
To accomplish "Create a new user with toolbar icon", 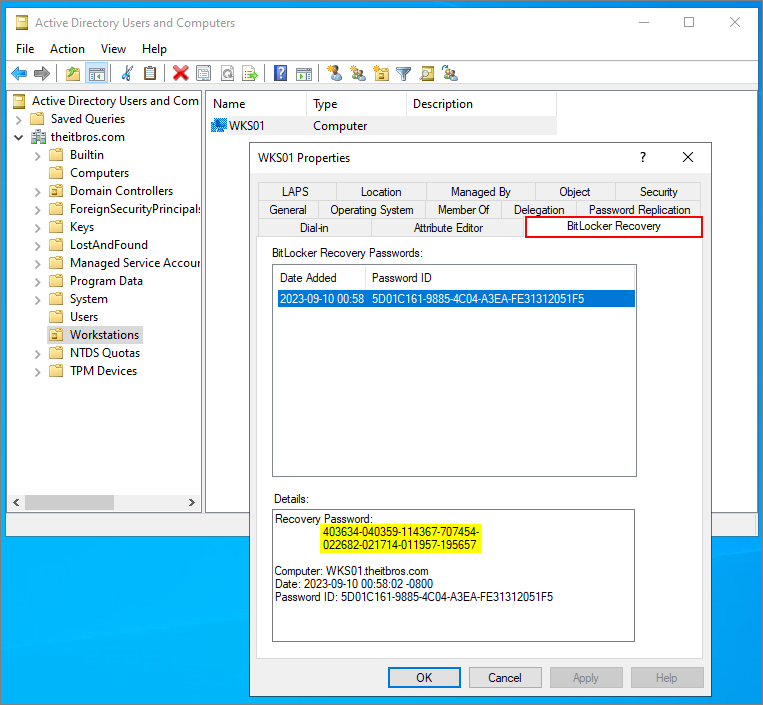I will [x=334, y=73].
